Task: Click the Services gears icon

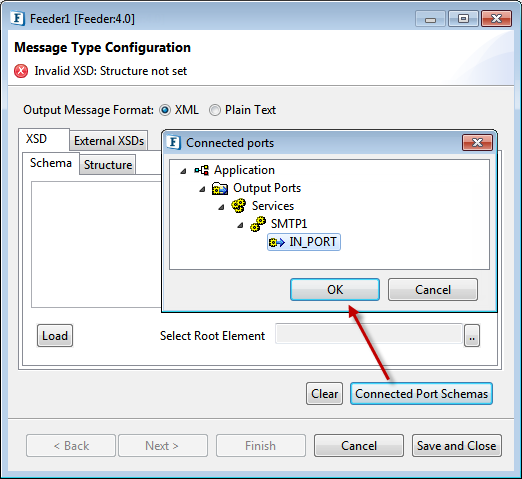Action: click(239, 206)
